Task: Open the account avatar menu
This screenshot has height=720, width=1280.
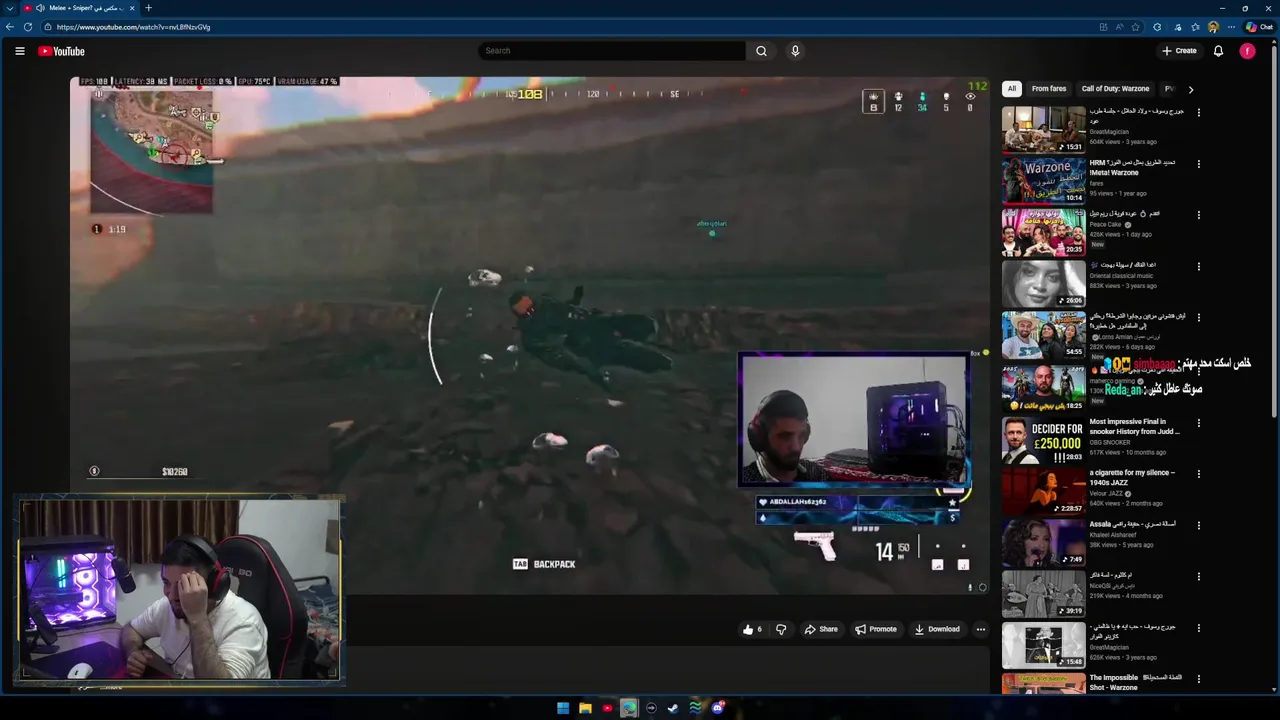Action: click(1247, 51)
